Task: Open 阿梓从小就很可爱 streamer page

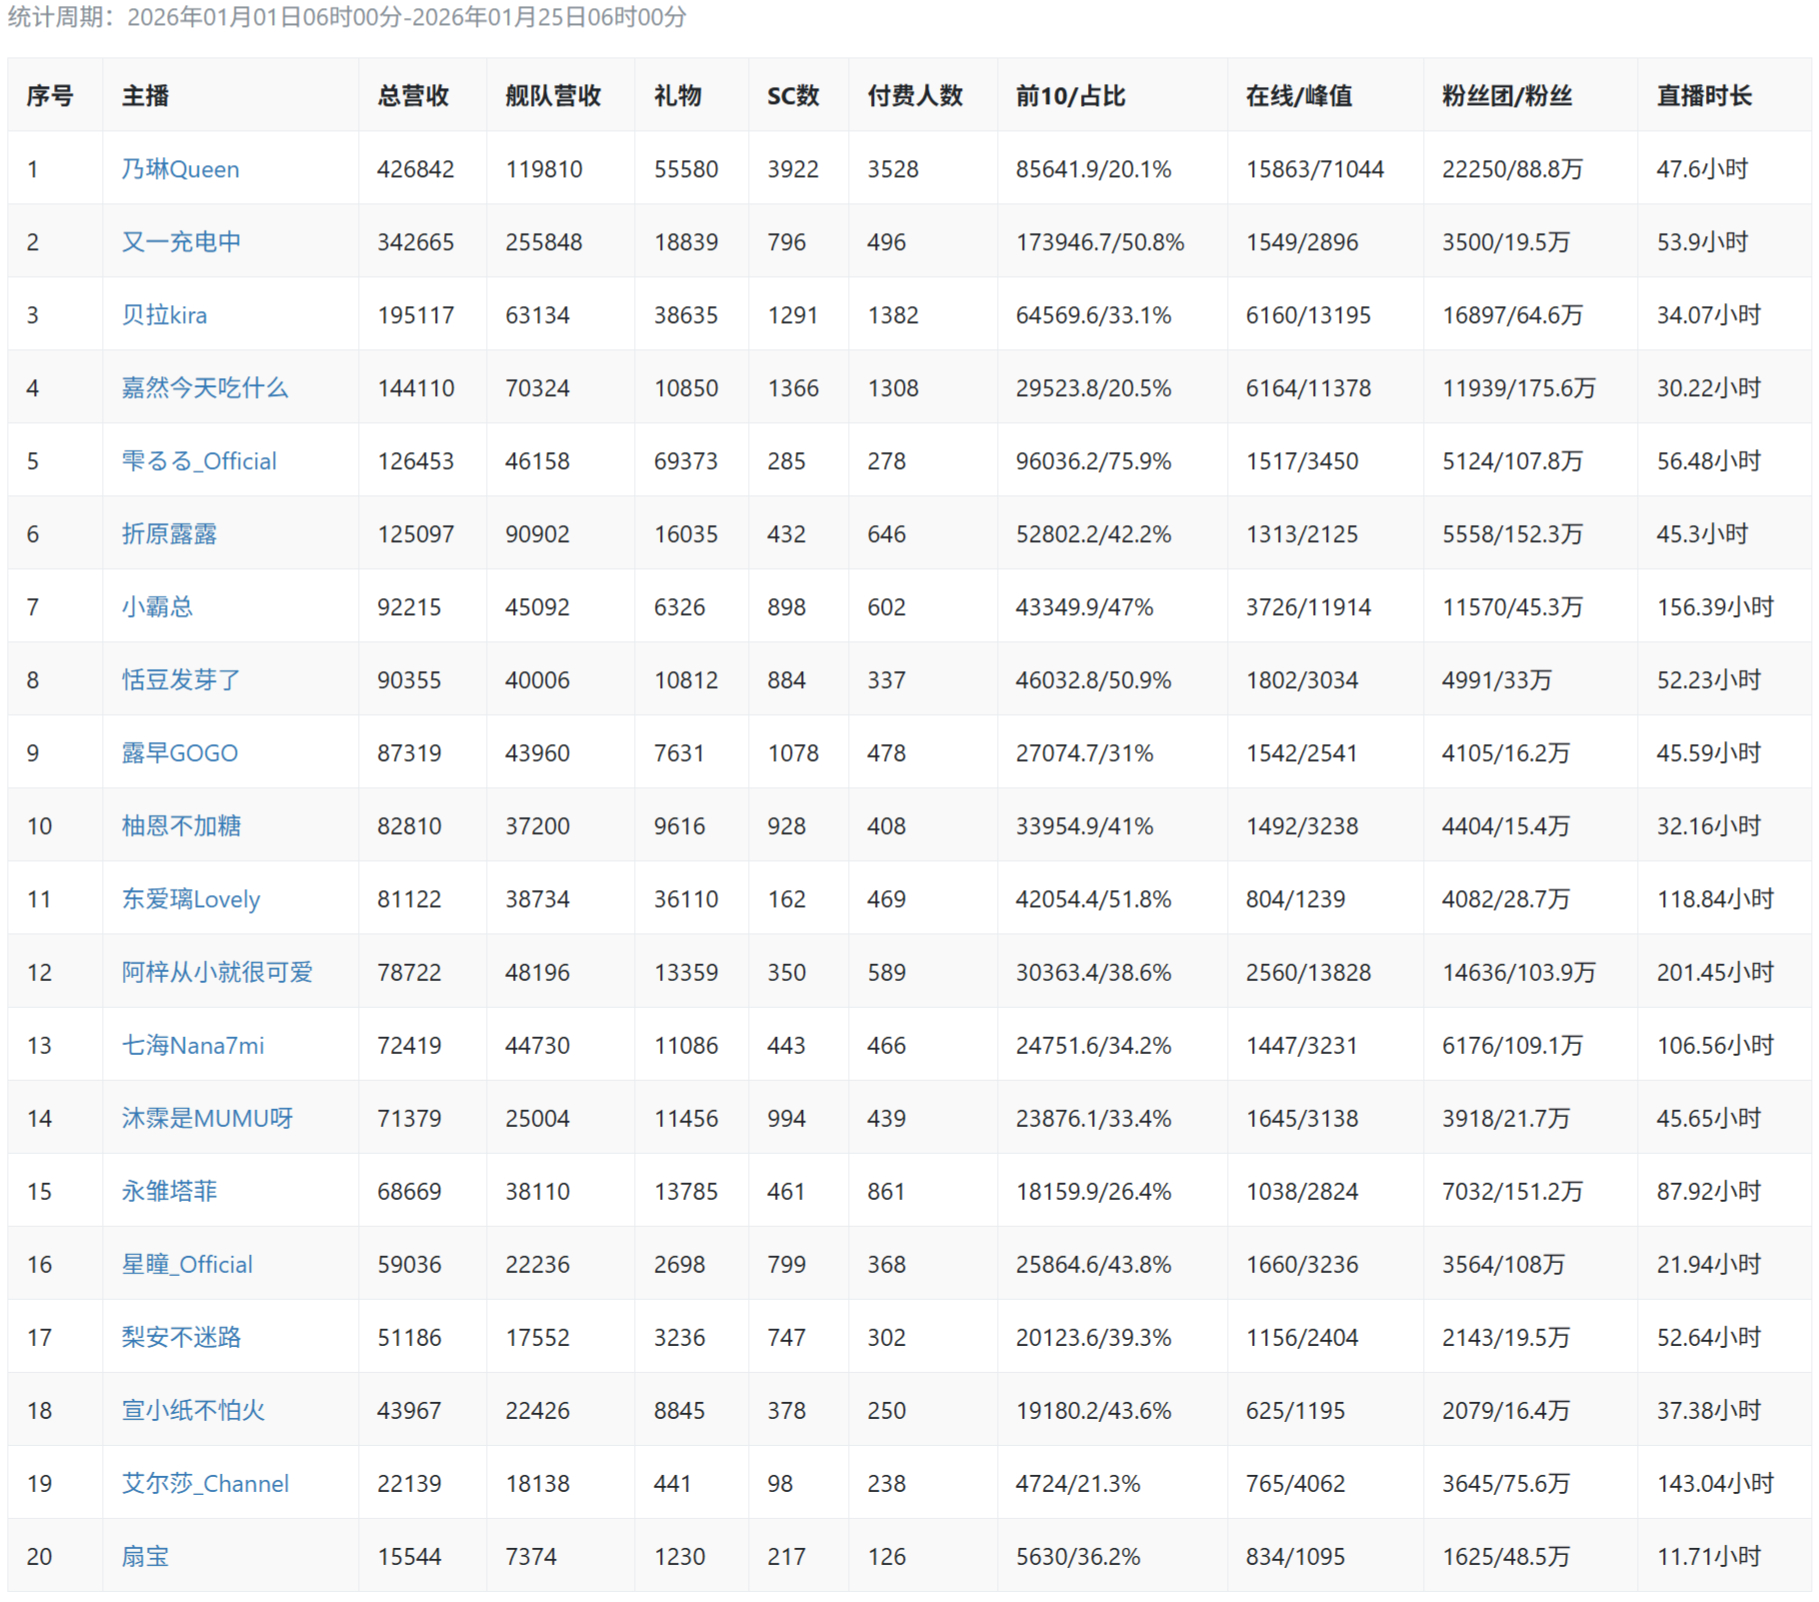Action: tap(217, 972)
